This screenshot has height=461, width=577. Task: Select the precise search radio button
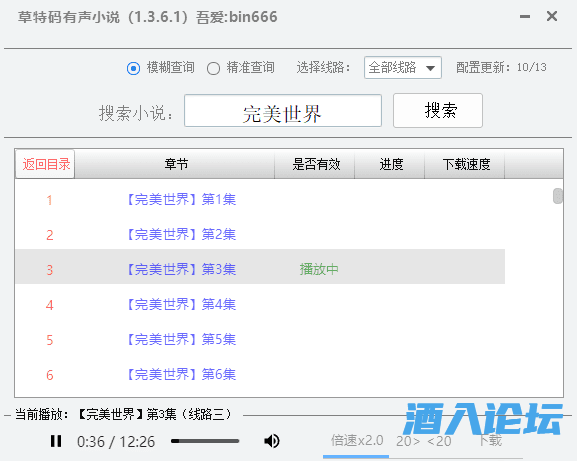pos(213,68)
